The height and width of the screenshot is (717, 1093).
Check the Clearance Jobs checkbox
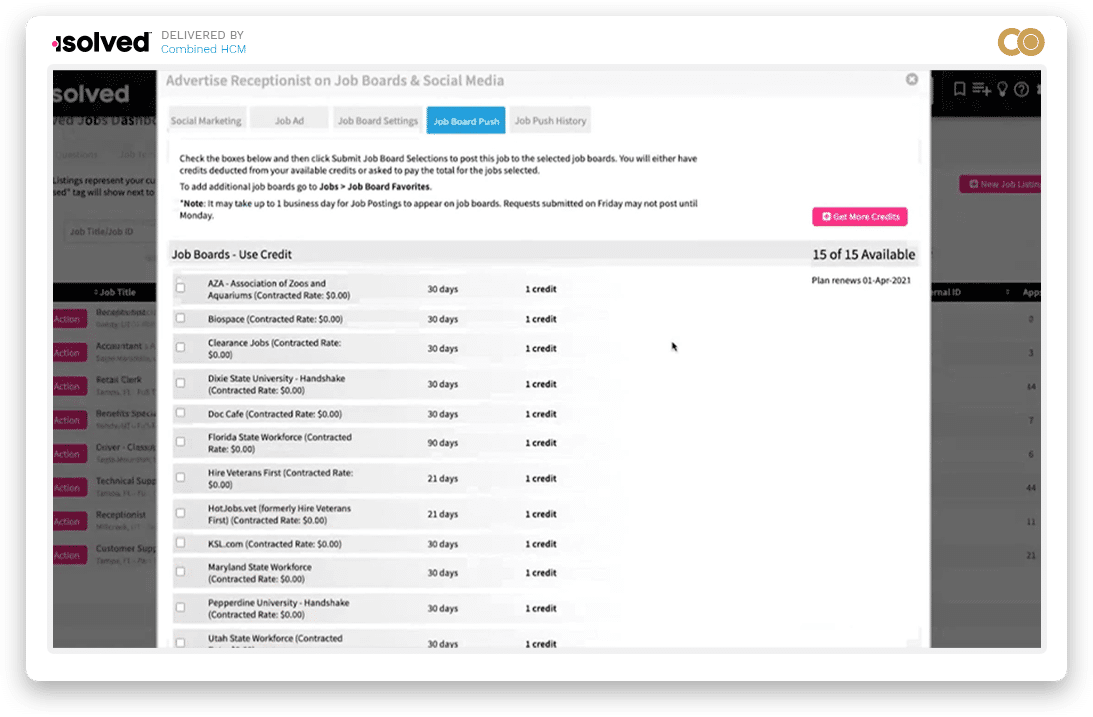pyautogui.click(x=181, y=347)
